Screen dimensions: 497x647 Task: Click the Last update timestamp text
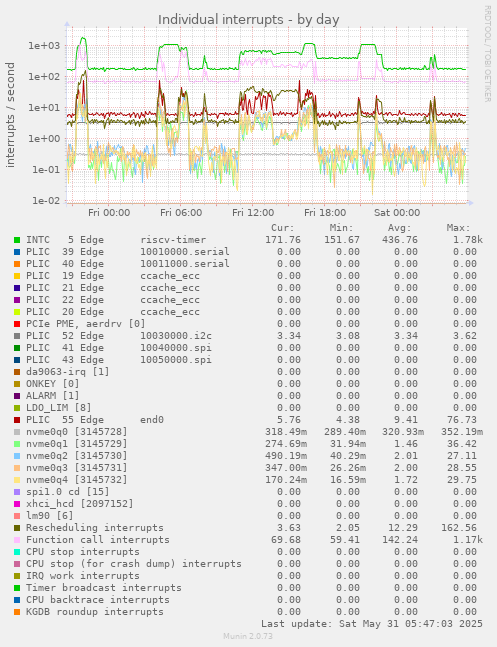tap(372, 623)
